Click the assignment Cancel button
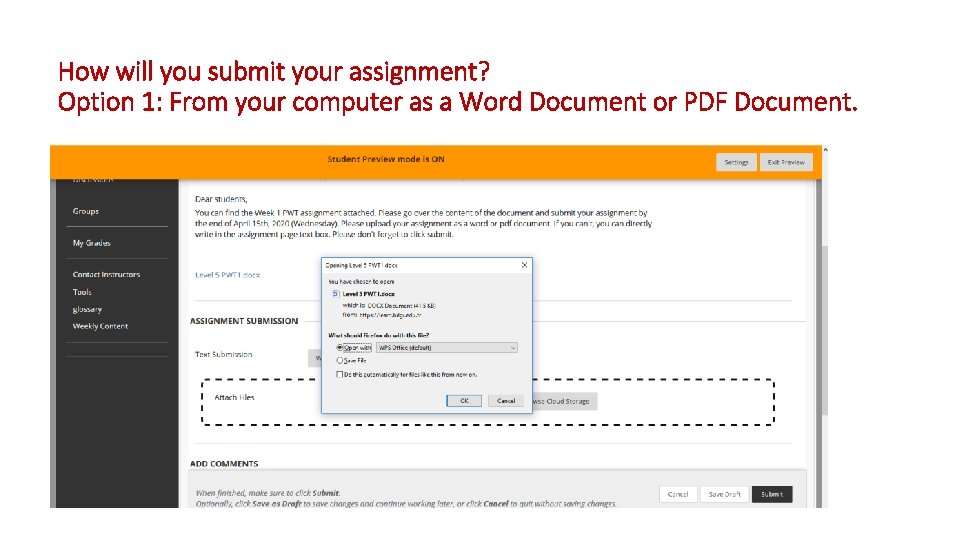960x540 pixels. pos(678,494)
